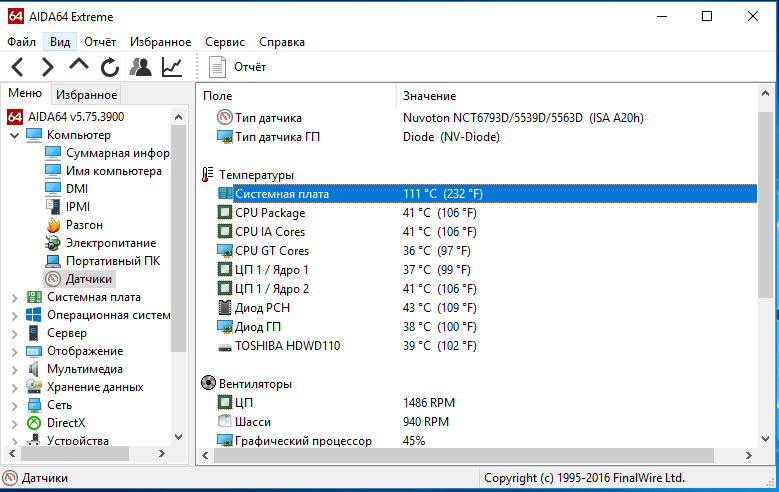Expand the Хранение данных tree node
This screenshot has height=492, width=779.
point(14,388)
